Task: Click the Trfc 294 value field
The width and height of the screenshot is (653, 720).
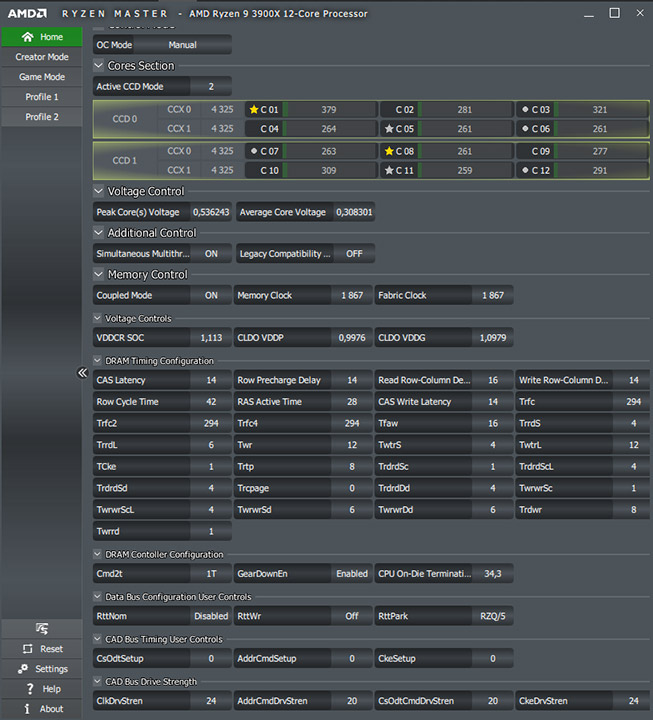Action: click(x=633, y=401)
